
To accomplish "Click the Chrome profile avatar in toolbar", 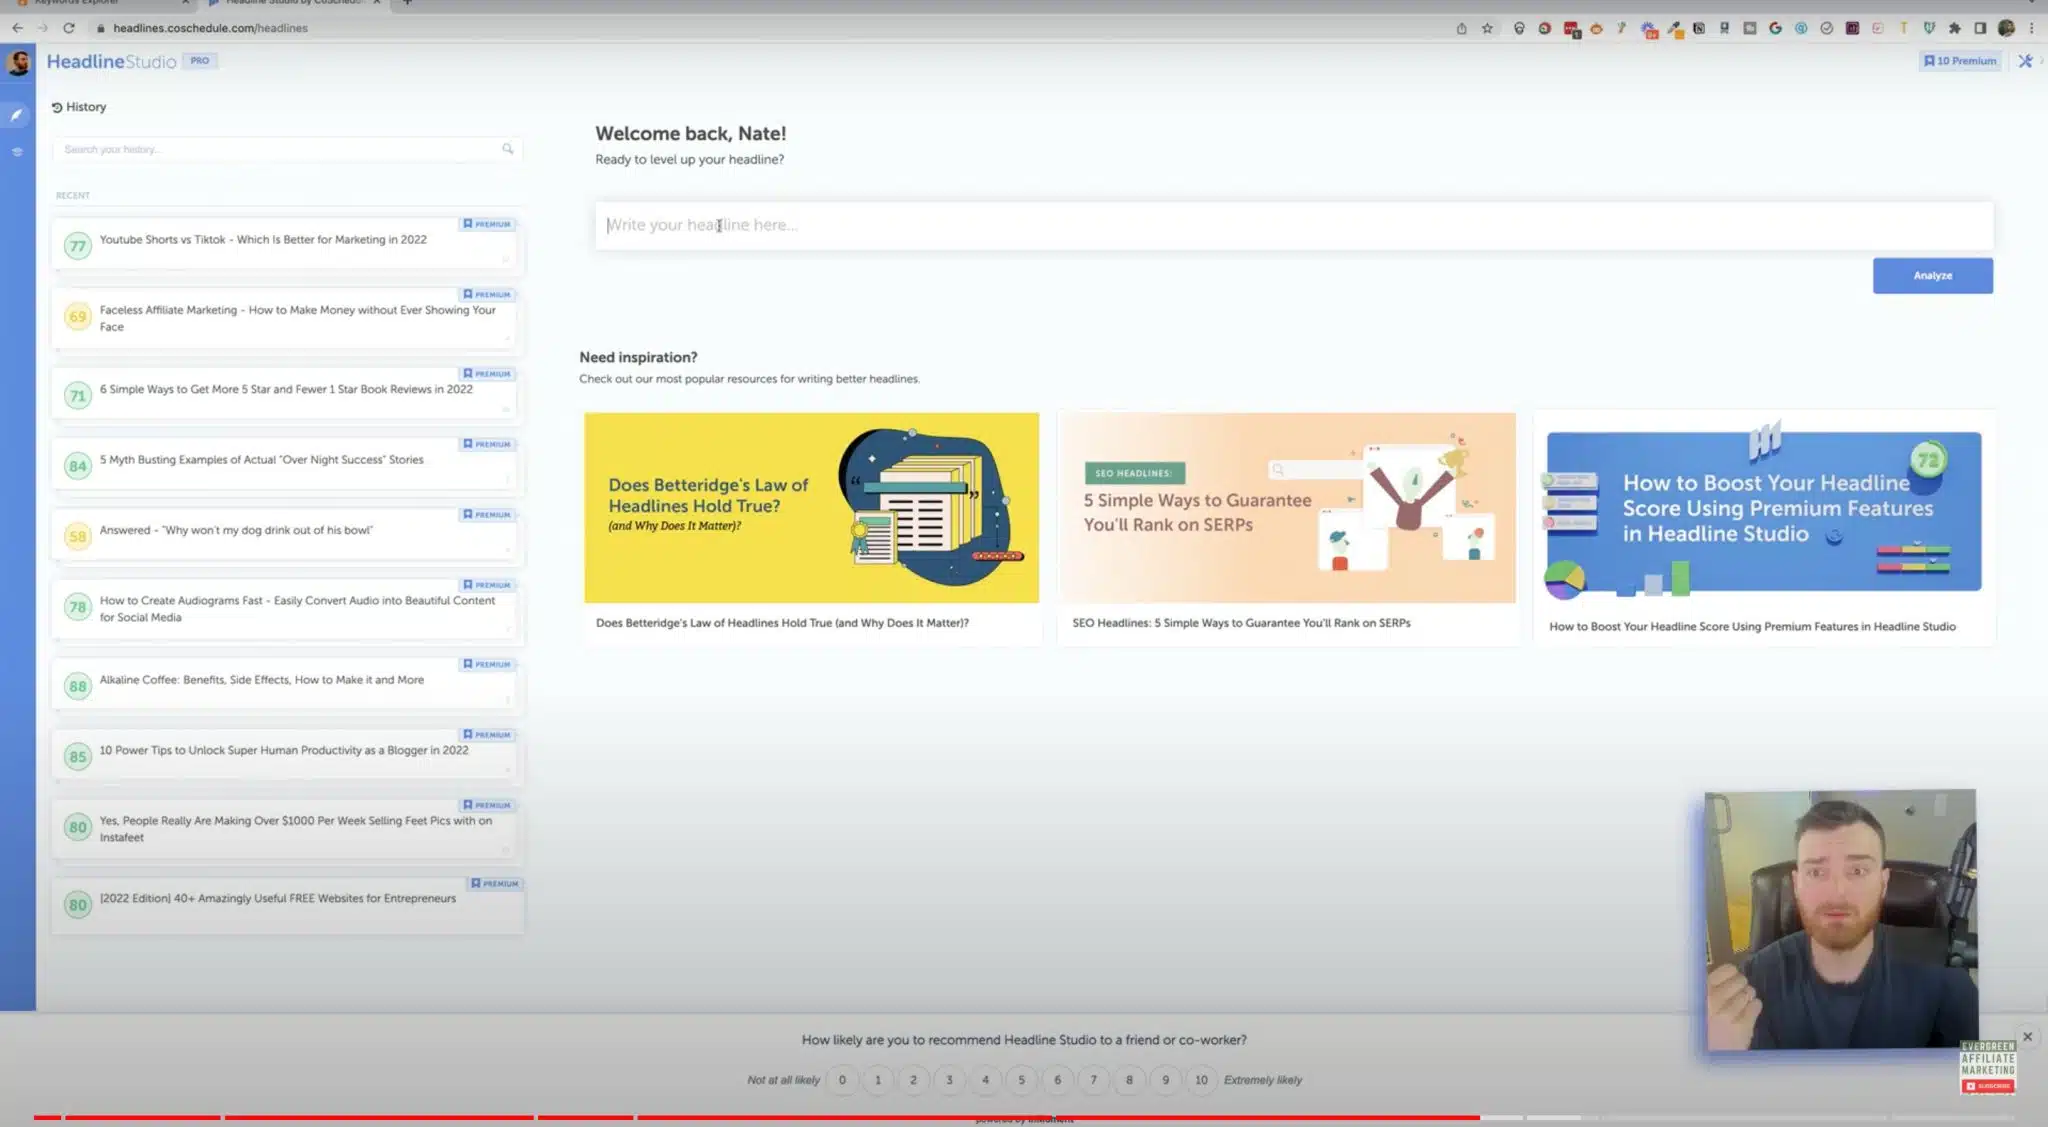I will (x=2006, y=28).
